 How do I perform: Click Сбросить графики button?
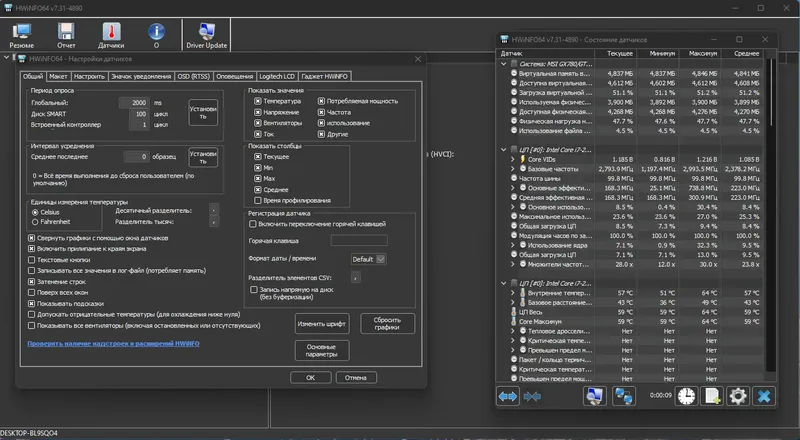click(x=387, y=324)
